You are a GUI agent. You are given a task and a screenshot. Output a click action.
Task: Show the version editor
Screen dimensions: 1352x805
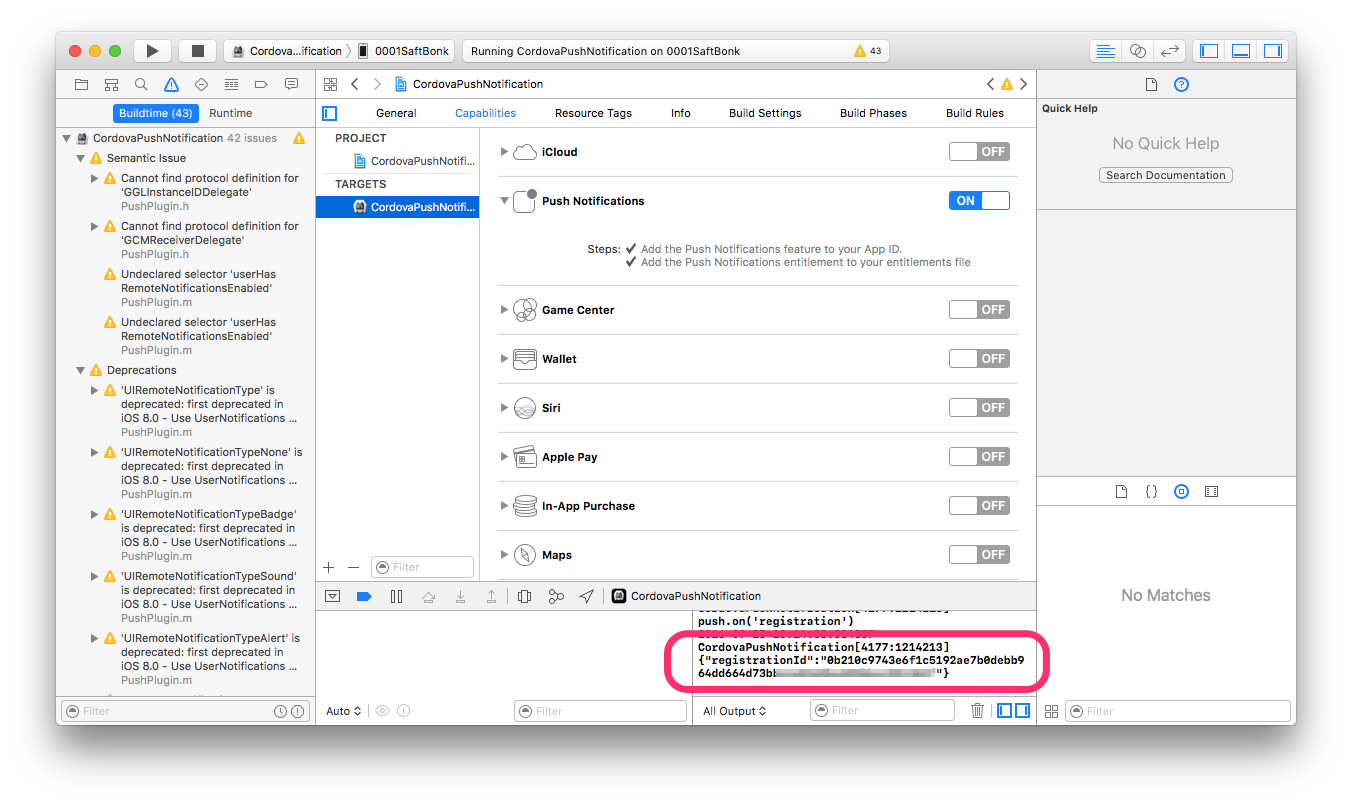click(1169, 51)
